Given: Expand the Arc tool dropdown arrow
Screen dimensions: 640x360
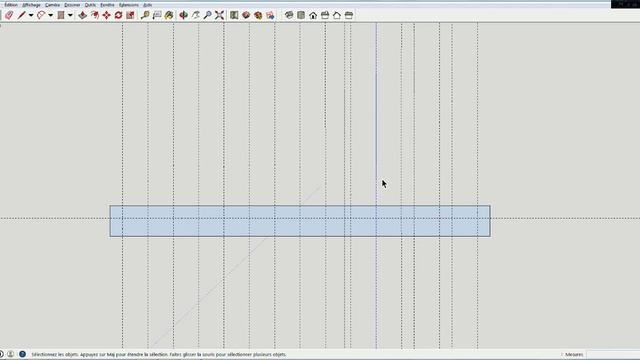Looking at the screenshot, I should [51, 16].
